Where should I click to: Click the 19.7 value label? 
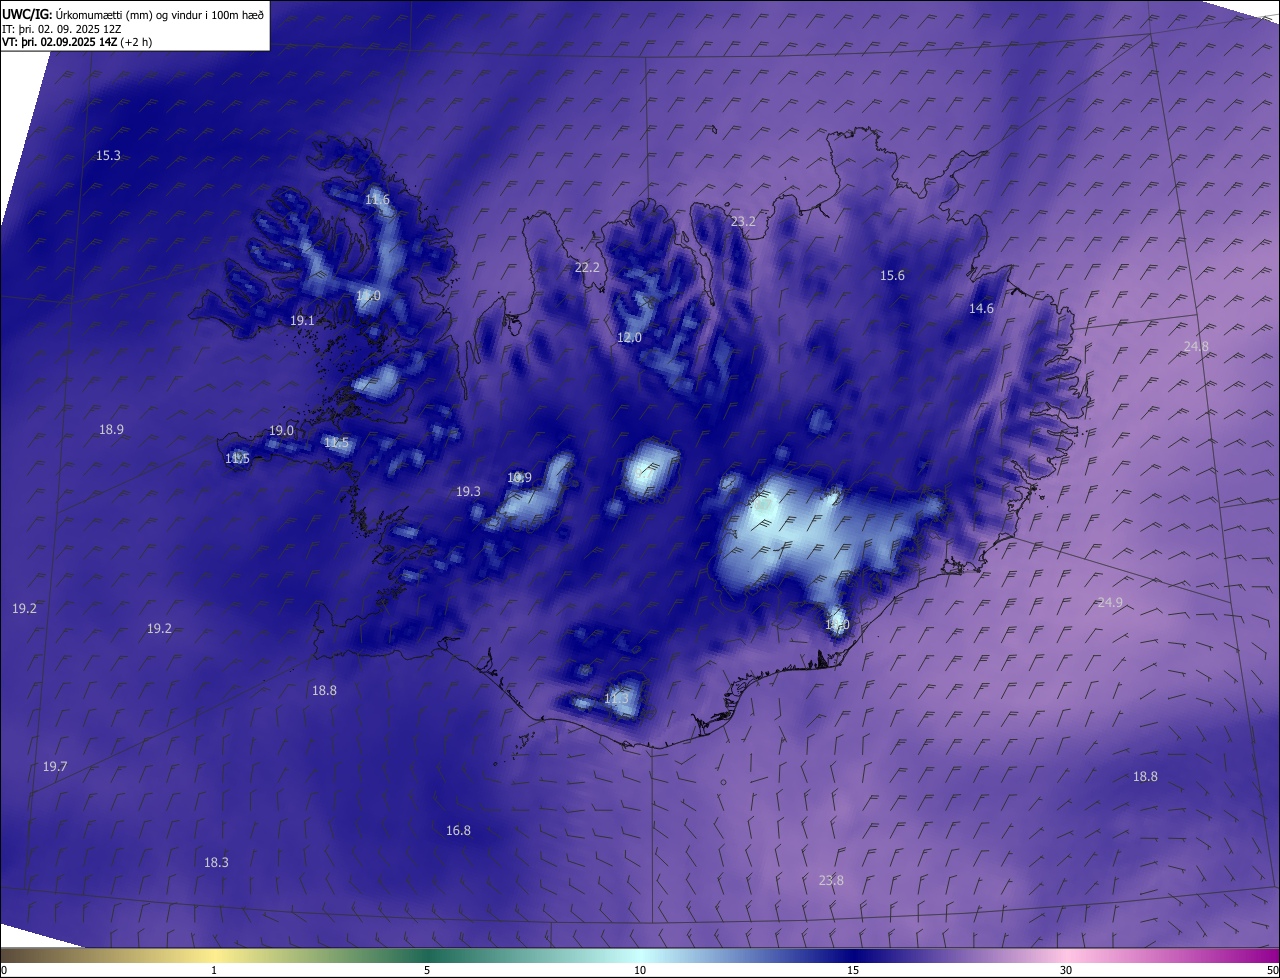[x=55, y=766]
